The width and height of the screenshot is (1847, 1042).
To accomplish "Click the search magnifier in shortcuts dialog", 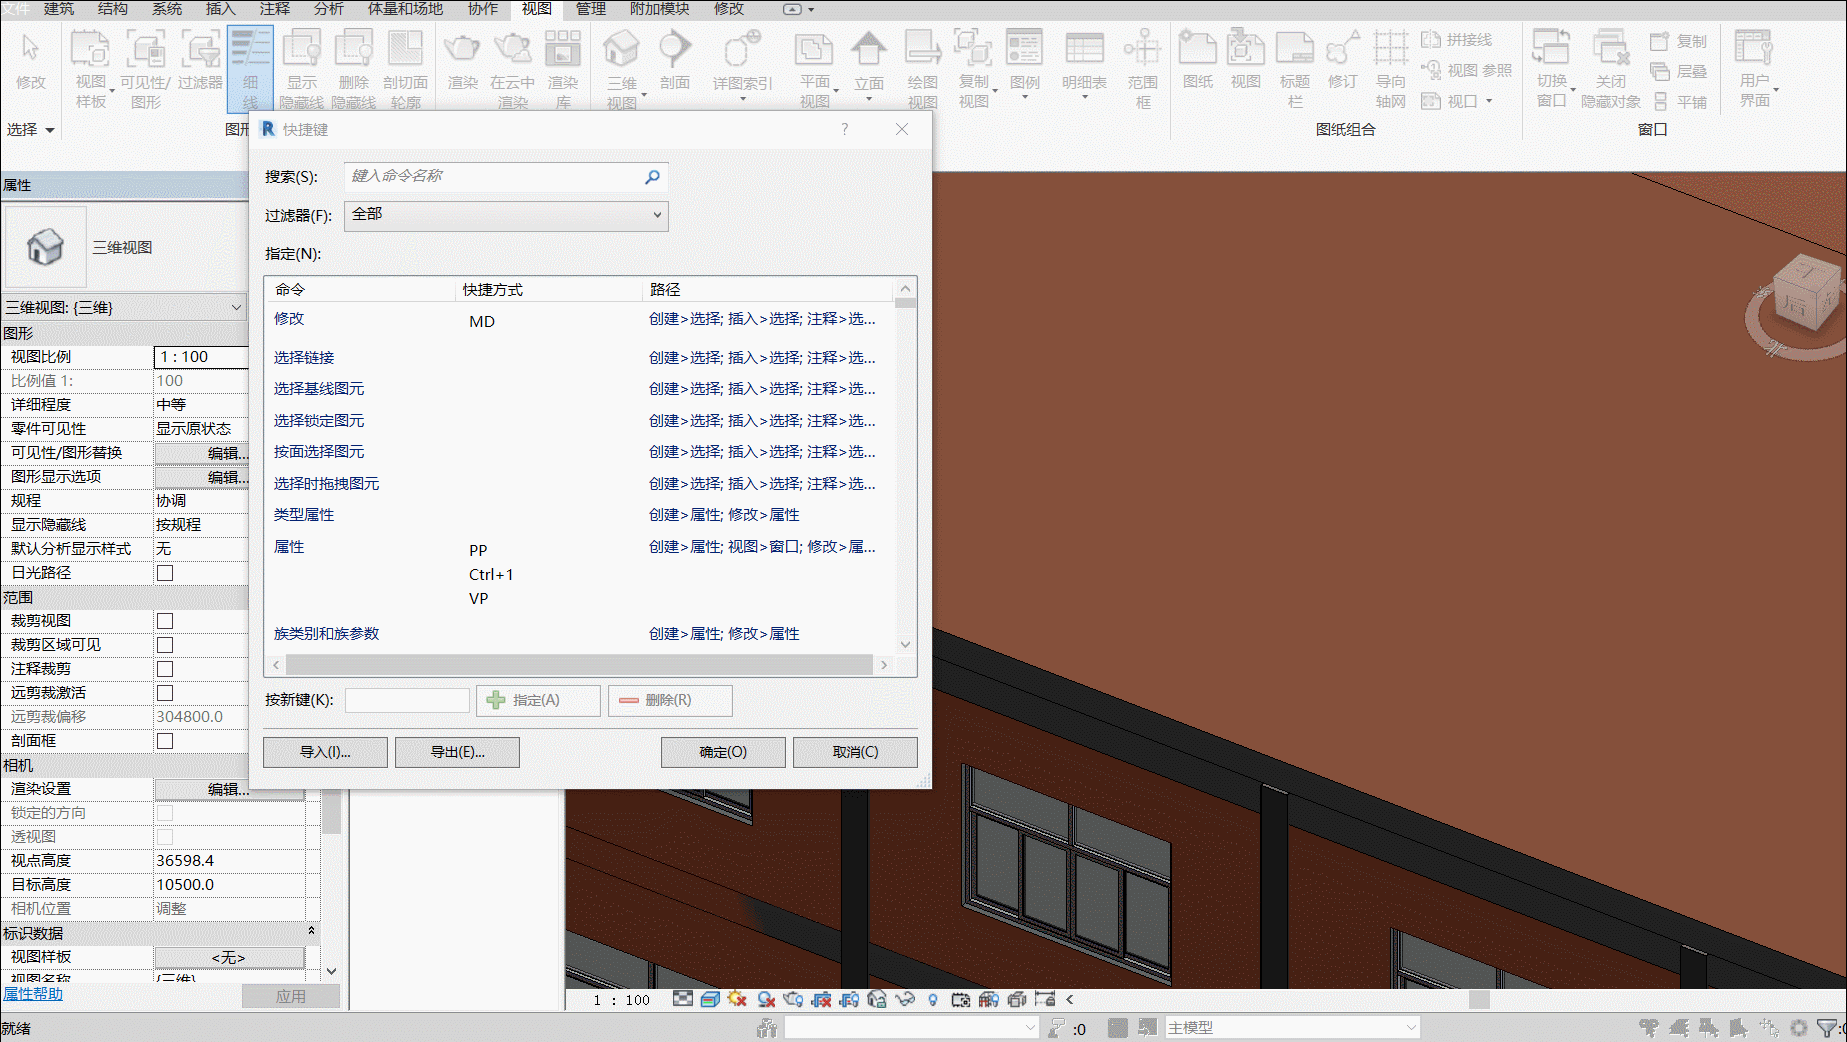I will (652, 177).
